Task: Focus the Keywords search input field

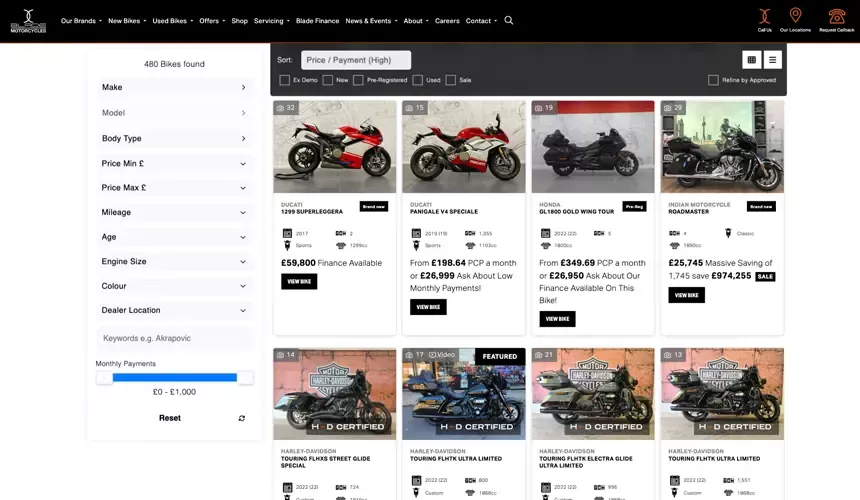Action: point(174,338)
